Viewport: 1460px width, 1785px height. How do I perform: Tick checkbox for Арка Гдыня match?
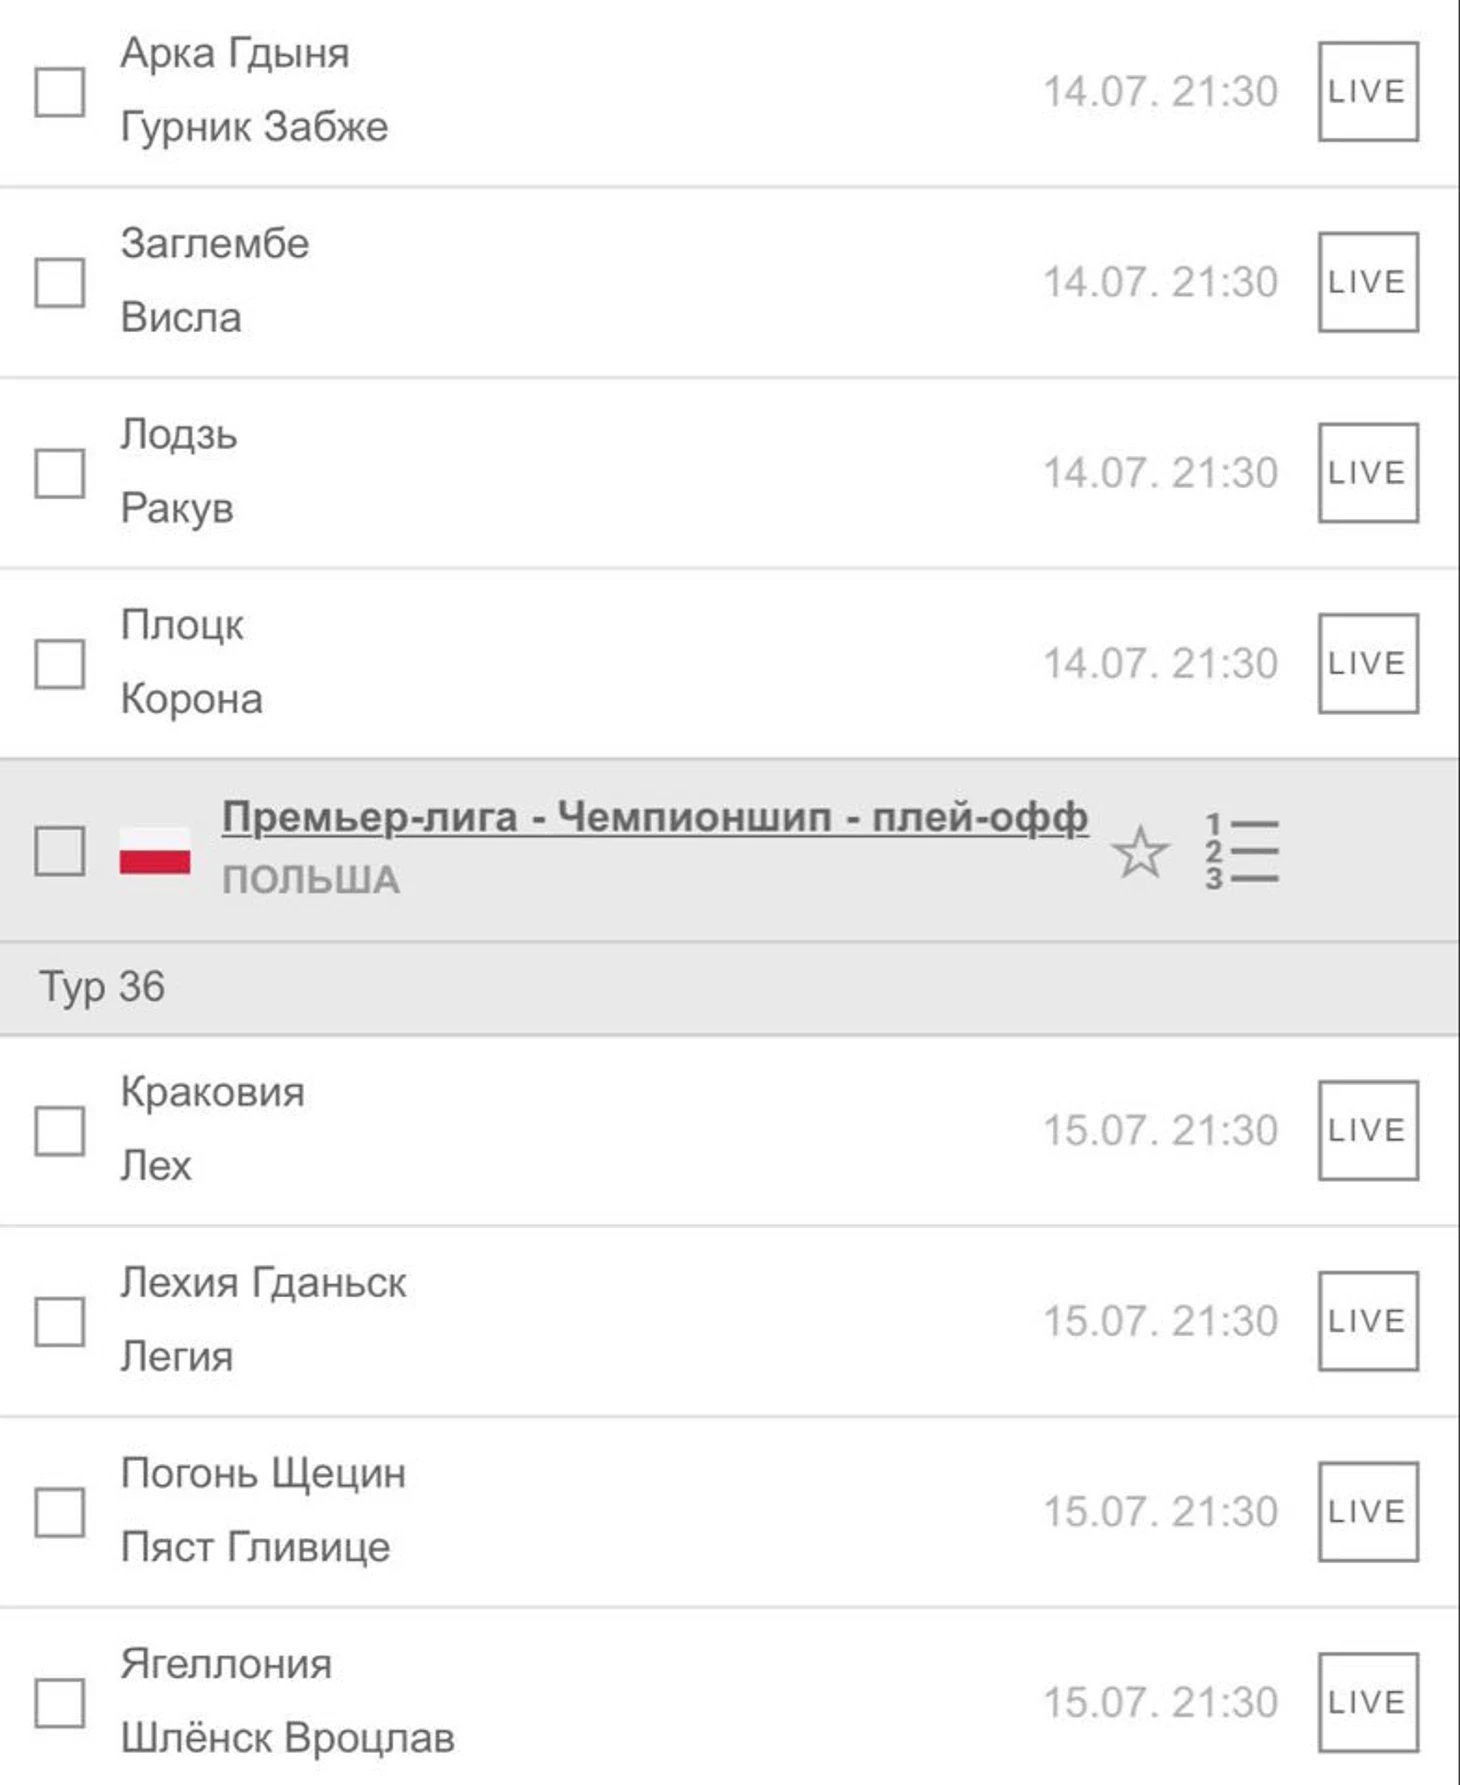(x=60, y=92)
